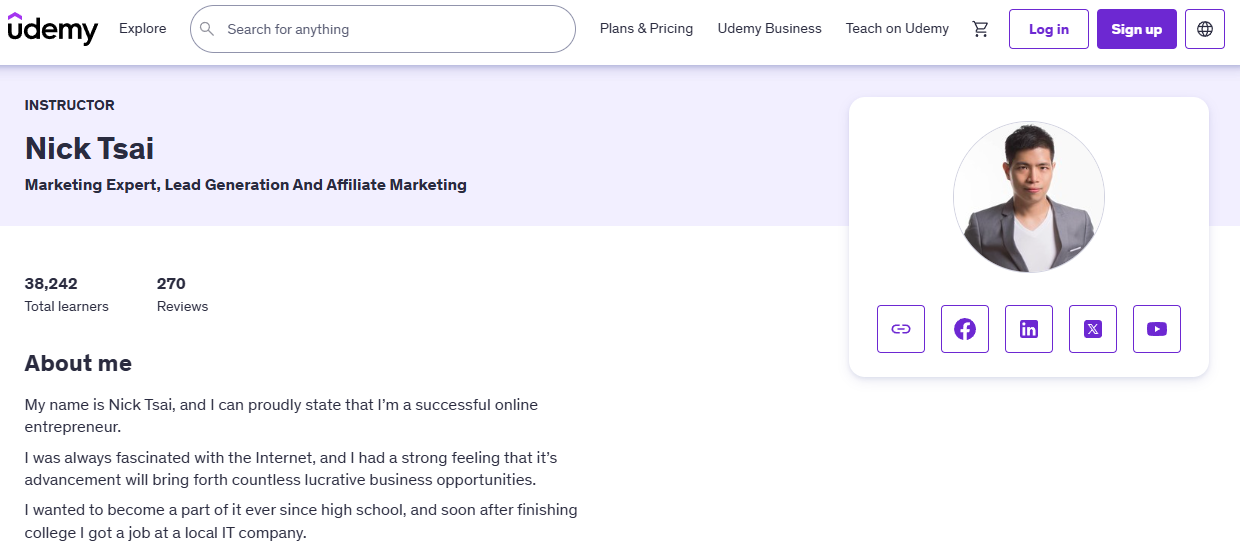Click Nick Tsai's profile photo

[x=1029, y=197]
